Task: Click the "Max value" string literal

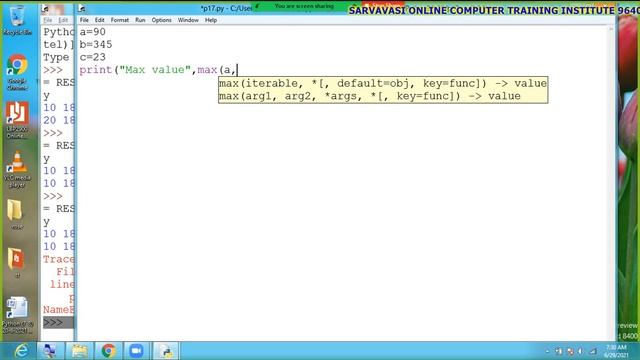Action: (x=155, y=70)
